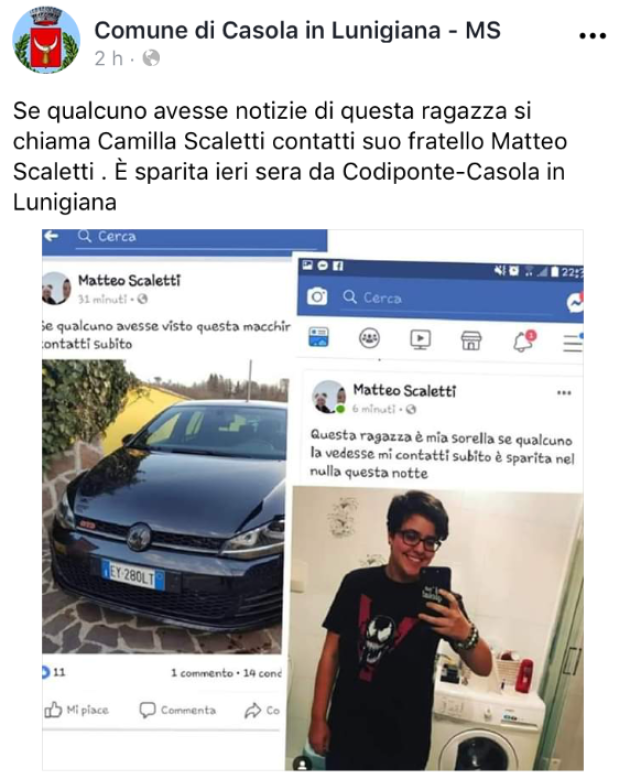
Task: Click the public globe privacy icon
Action: (151, 59)
